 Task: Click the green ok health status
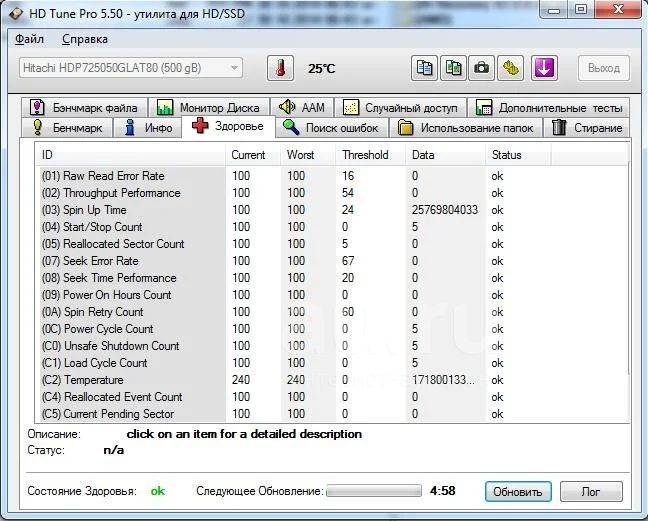pyautogui.click(x=157, y=491)
